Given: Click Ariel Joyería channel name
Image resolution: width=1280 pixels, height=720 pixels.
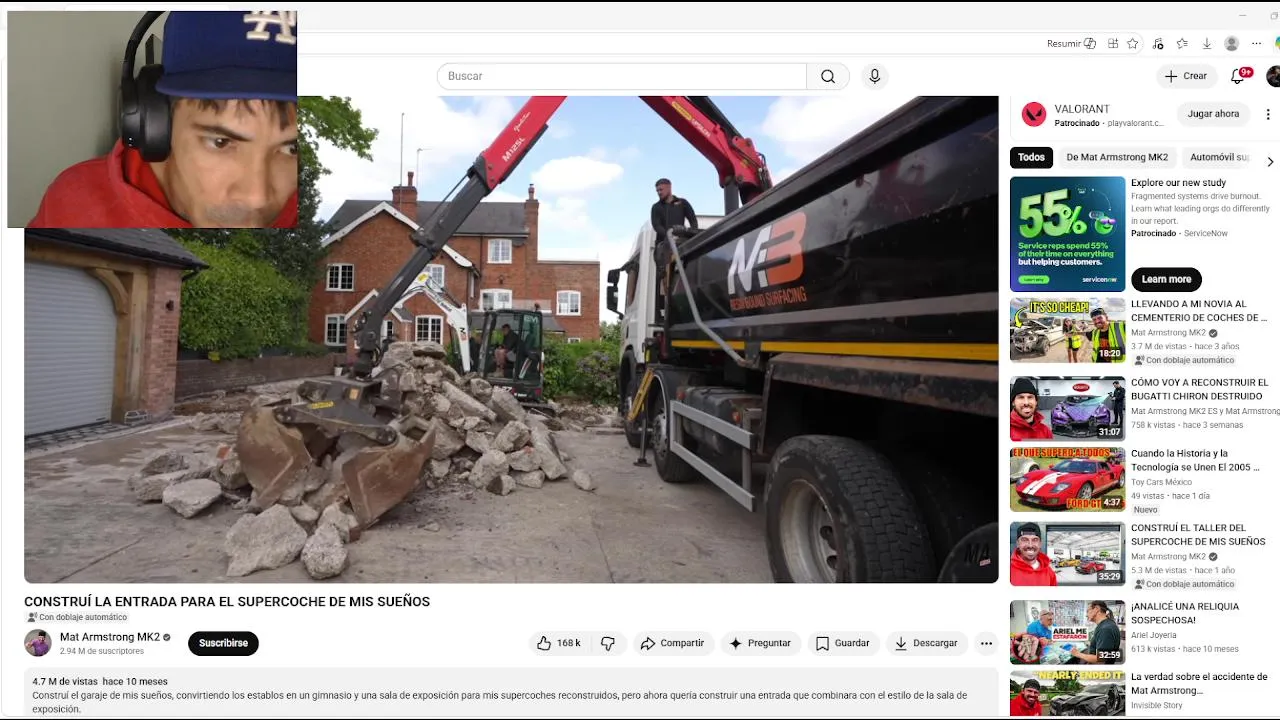Looking at the screenshot, I should coord(1156,635).
